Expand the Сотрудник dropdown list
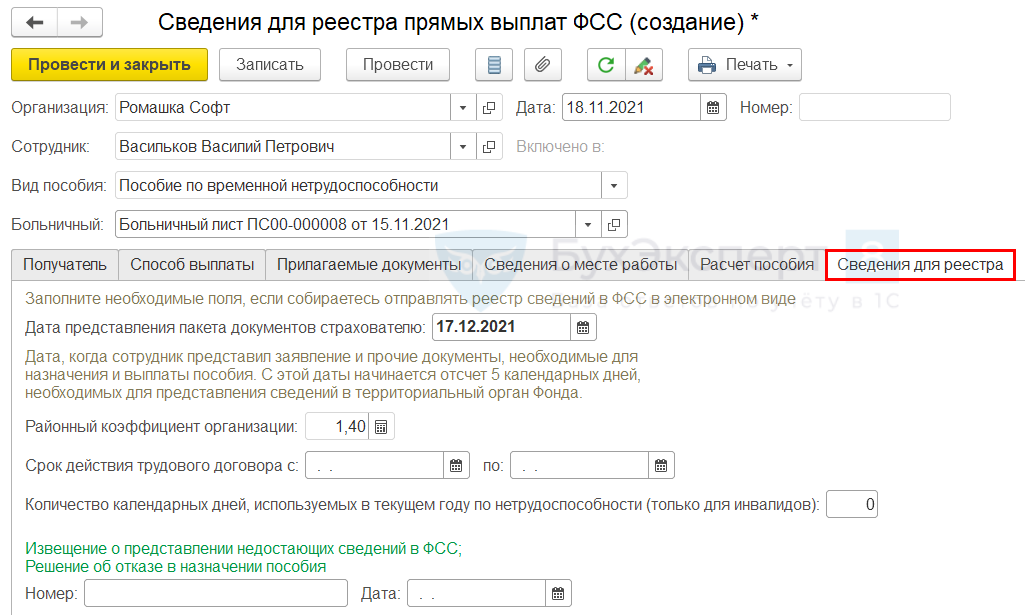1025x615 pixels. 463,147
